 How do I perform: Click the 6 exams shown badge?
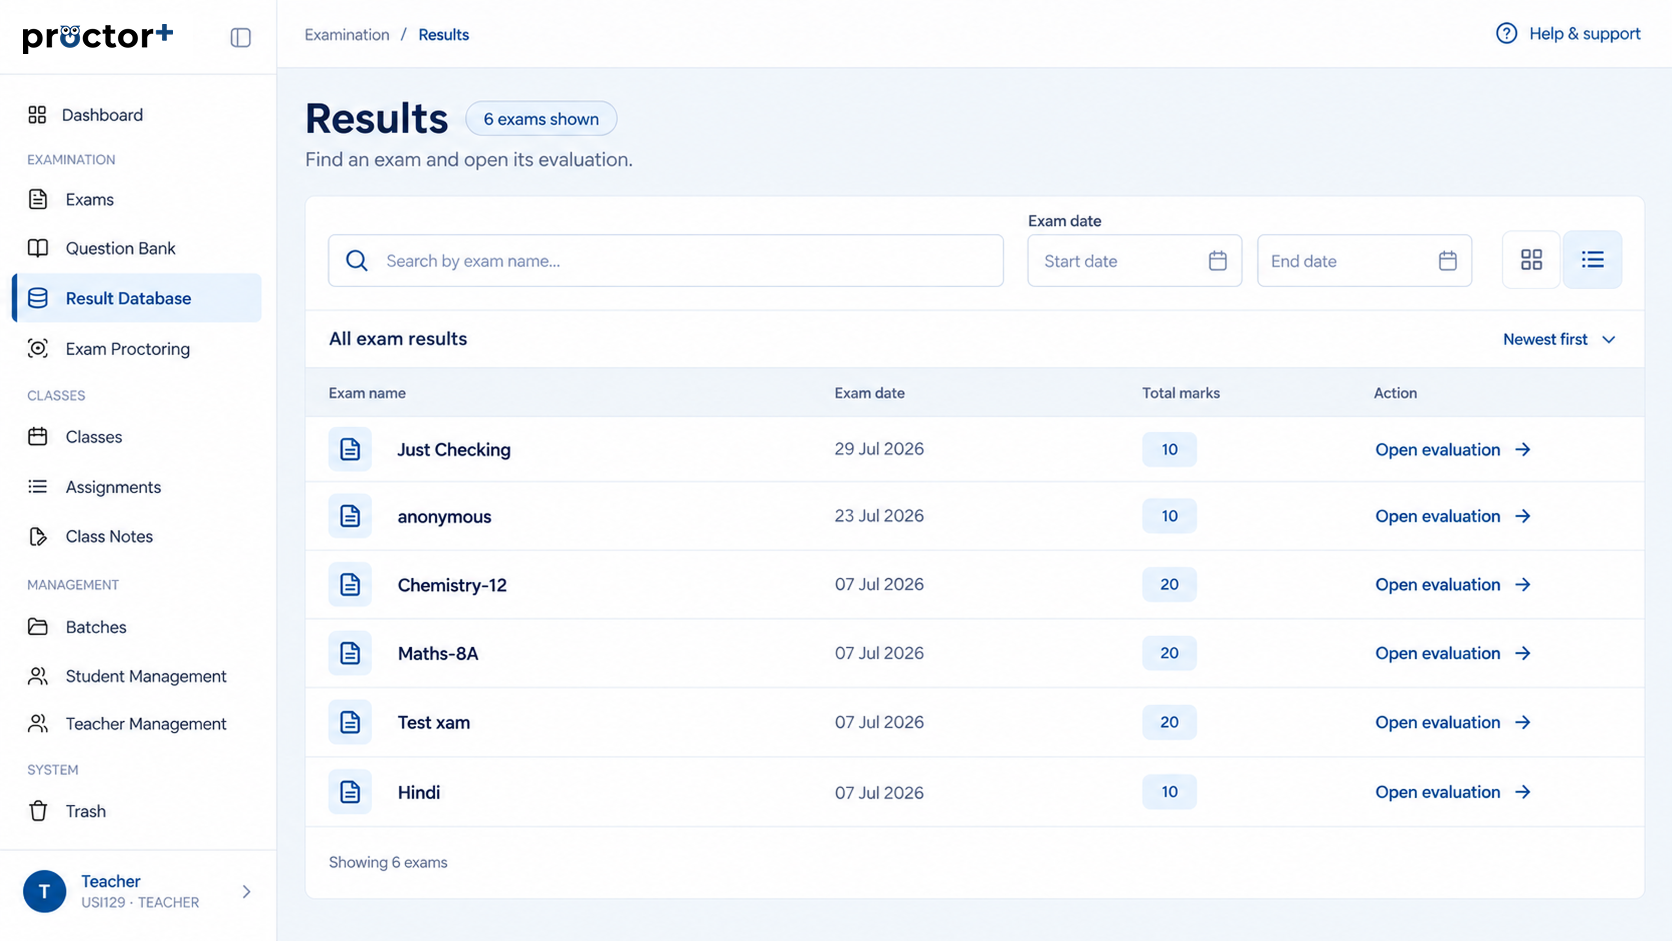(541, 119)
